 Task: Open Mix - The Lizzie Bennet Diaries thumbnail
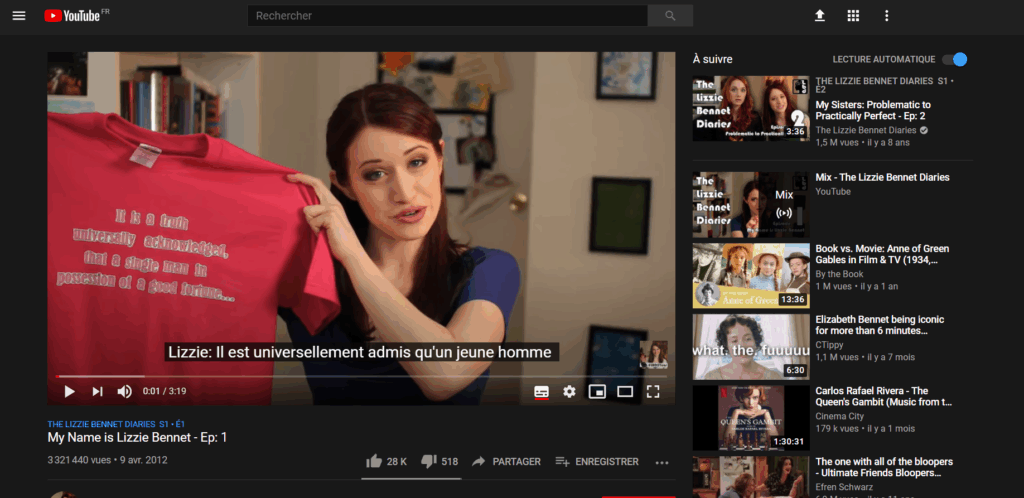pos(751,205)
